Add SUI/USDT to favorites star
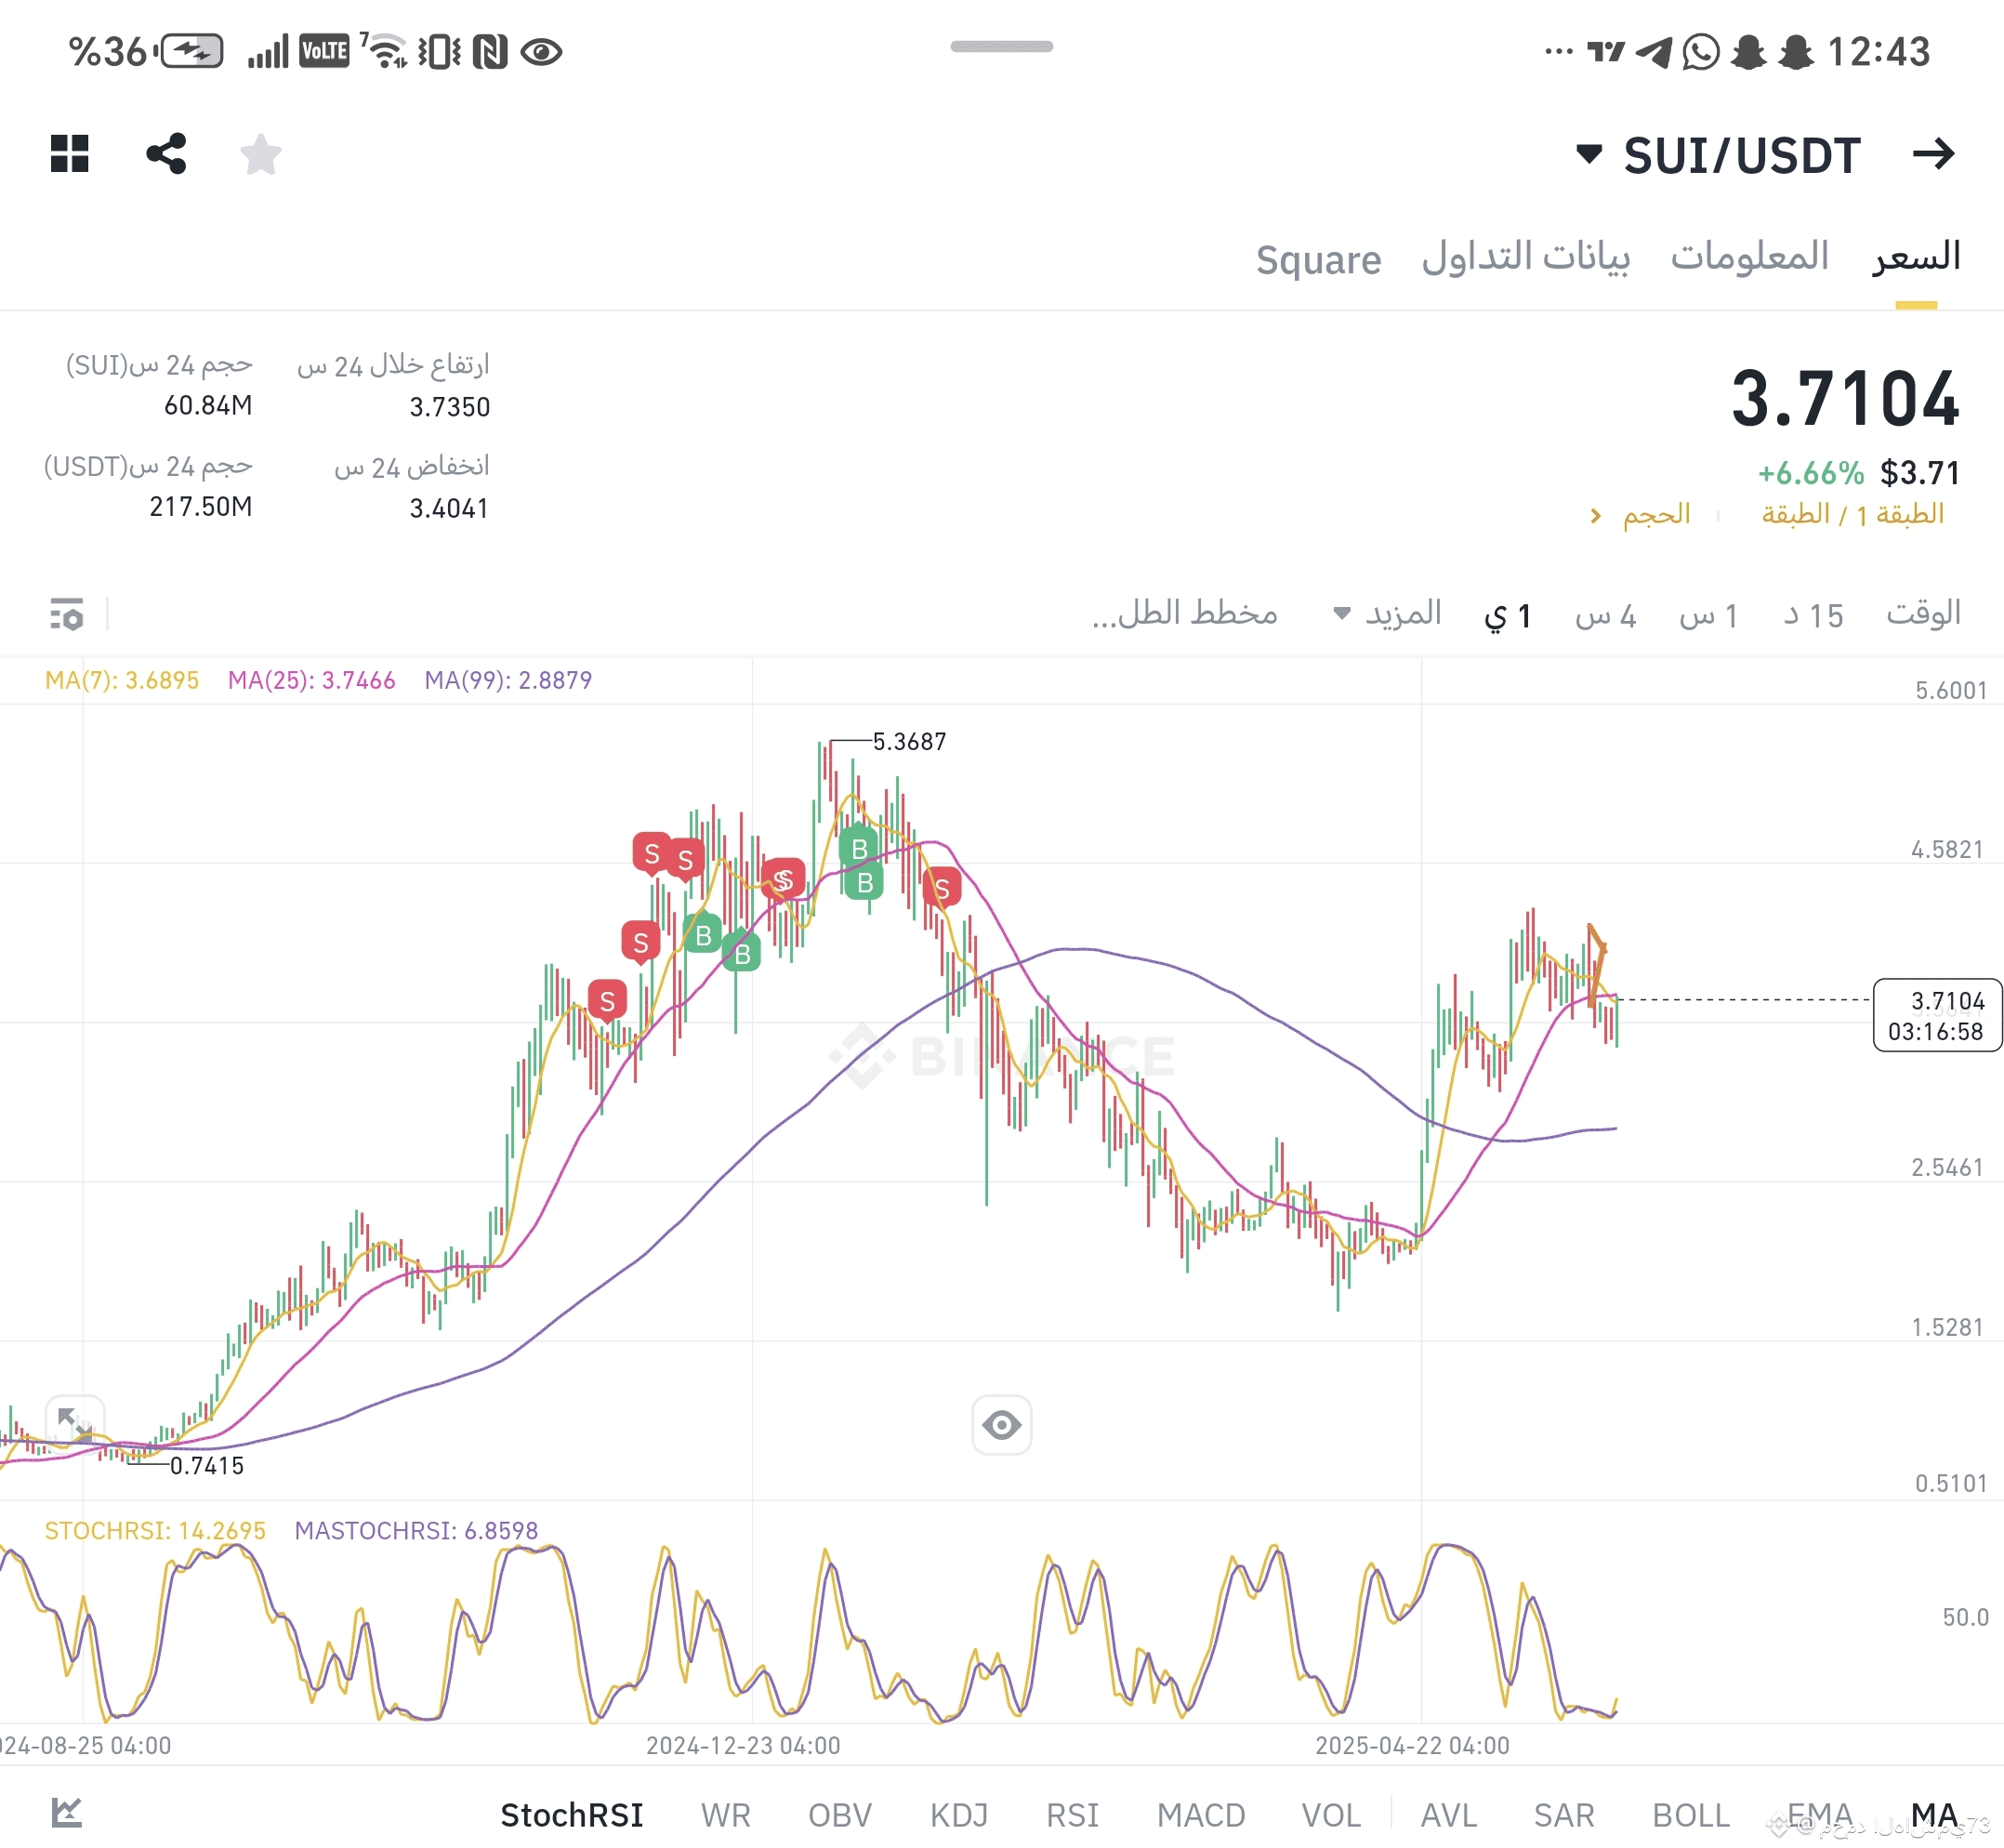The image size is (2004, 1848). [261, 154]
